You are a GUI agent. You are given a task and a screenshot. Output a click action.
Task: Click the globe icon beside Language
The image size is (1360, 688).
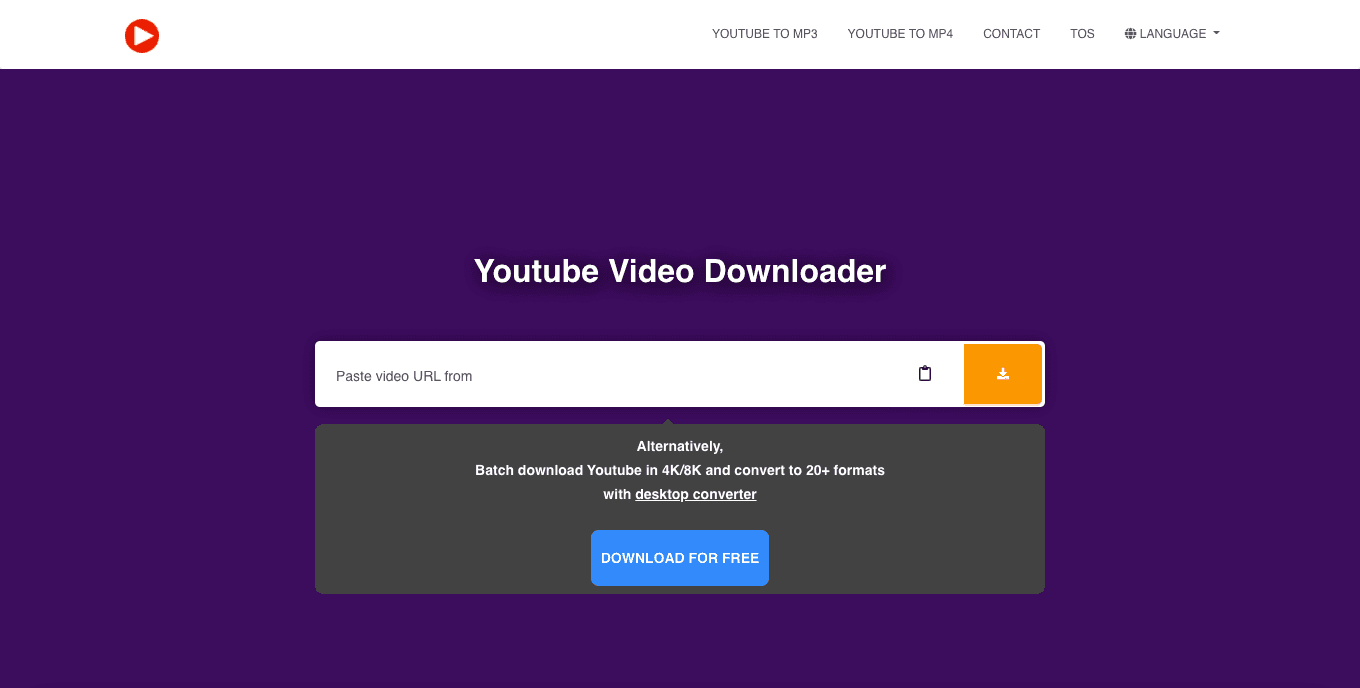(x=1130, y=34)
